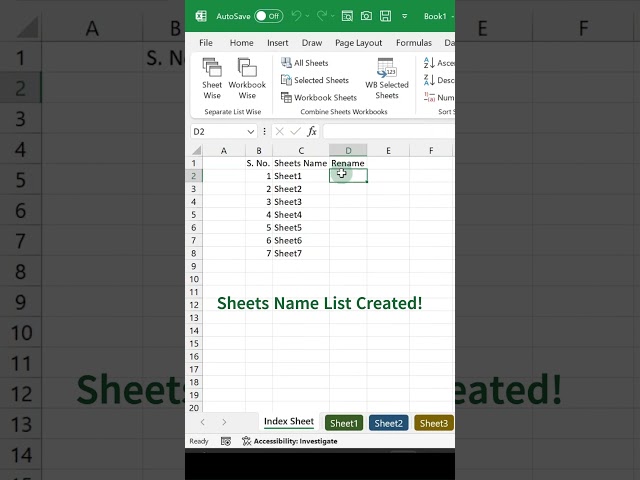Toggle the AutoSave switch
640x480 pixels.
tap(268, 16)
